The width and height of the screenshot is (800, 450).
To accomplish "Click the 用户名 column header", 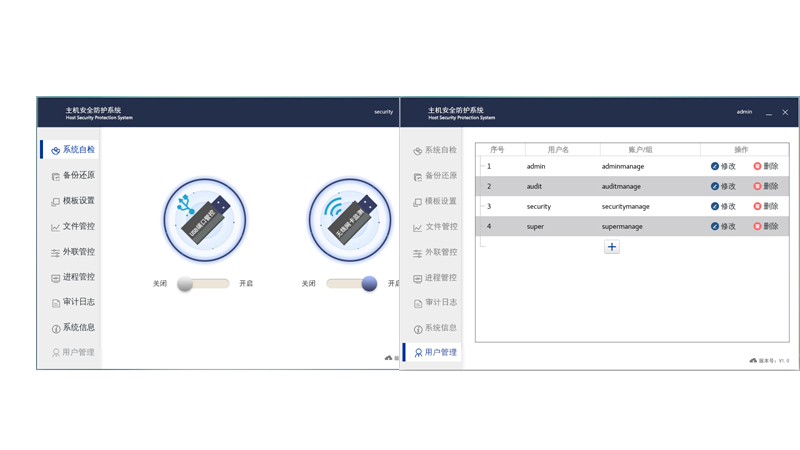I will coord(558,149).
